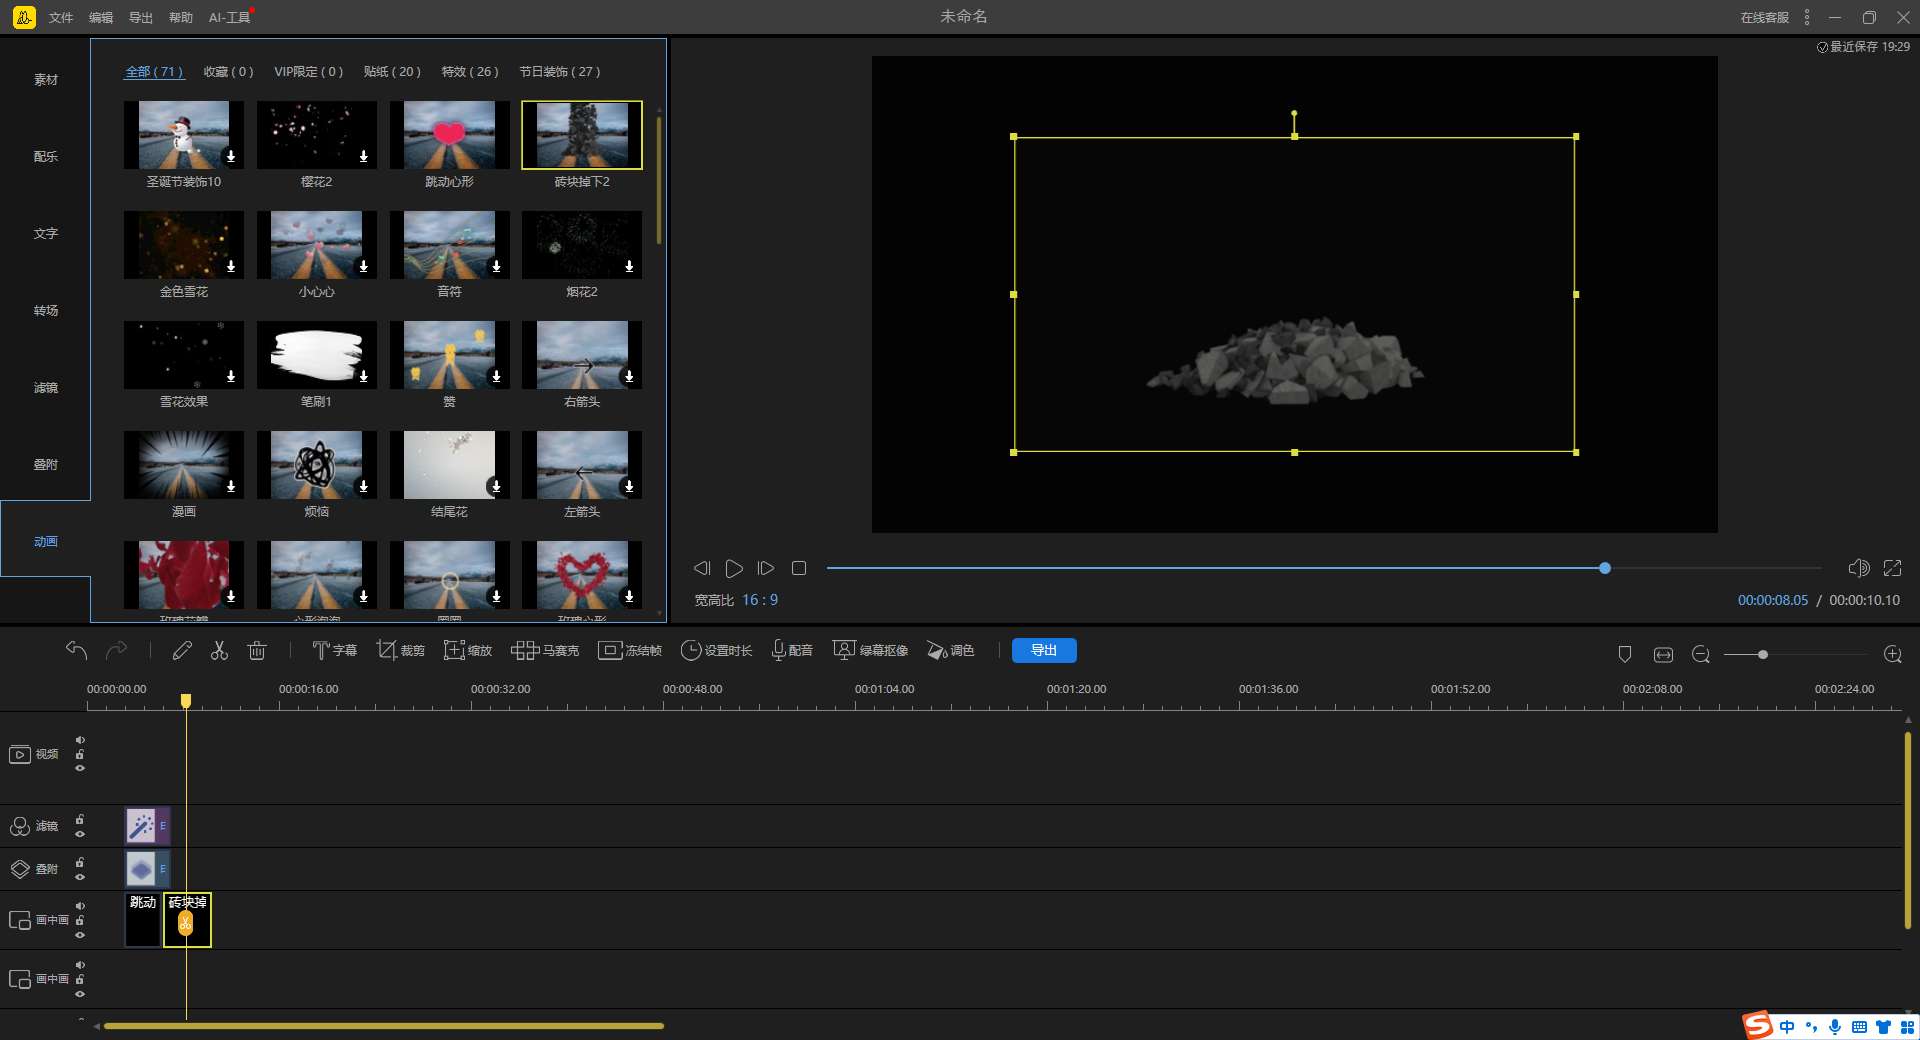Add a marker with the marker icon

click(x=1625, y=654)
